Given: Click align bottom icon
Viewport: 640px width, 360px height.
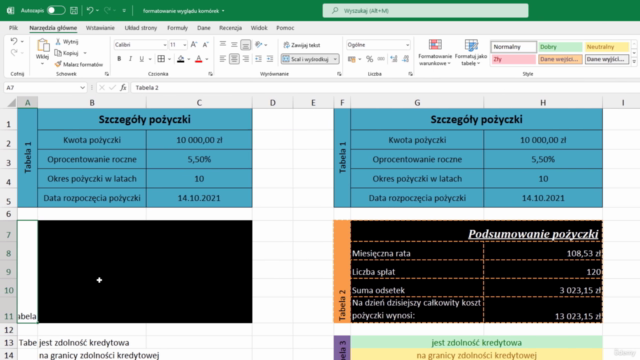Looking at the screenshot, I should [x=245, y=44].
